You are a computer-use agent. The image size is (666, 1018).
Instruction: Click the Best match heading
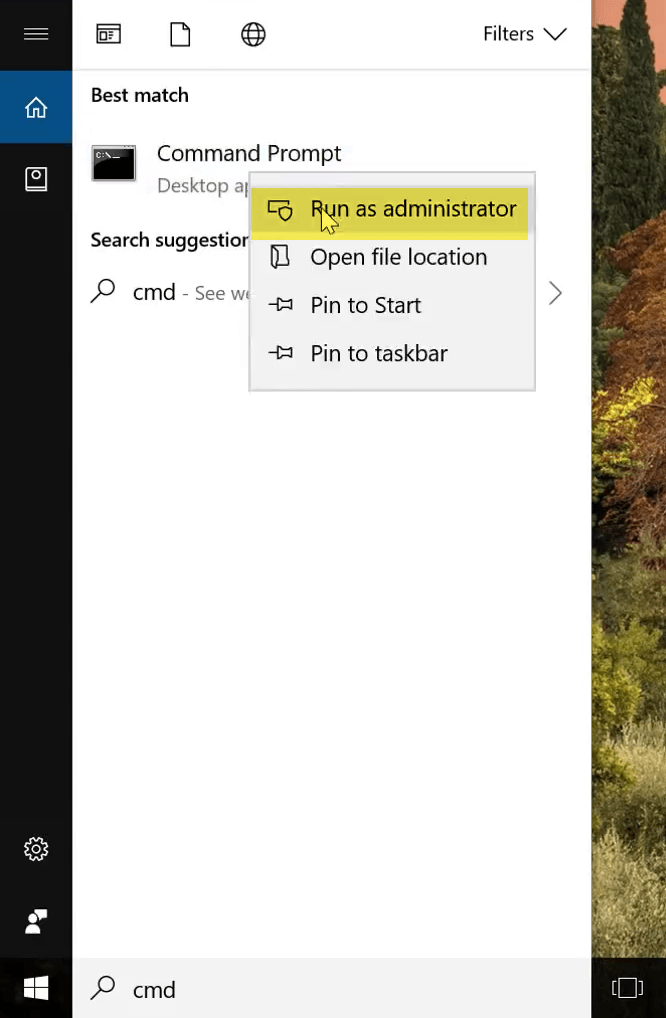click(x=140, y=95)
